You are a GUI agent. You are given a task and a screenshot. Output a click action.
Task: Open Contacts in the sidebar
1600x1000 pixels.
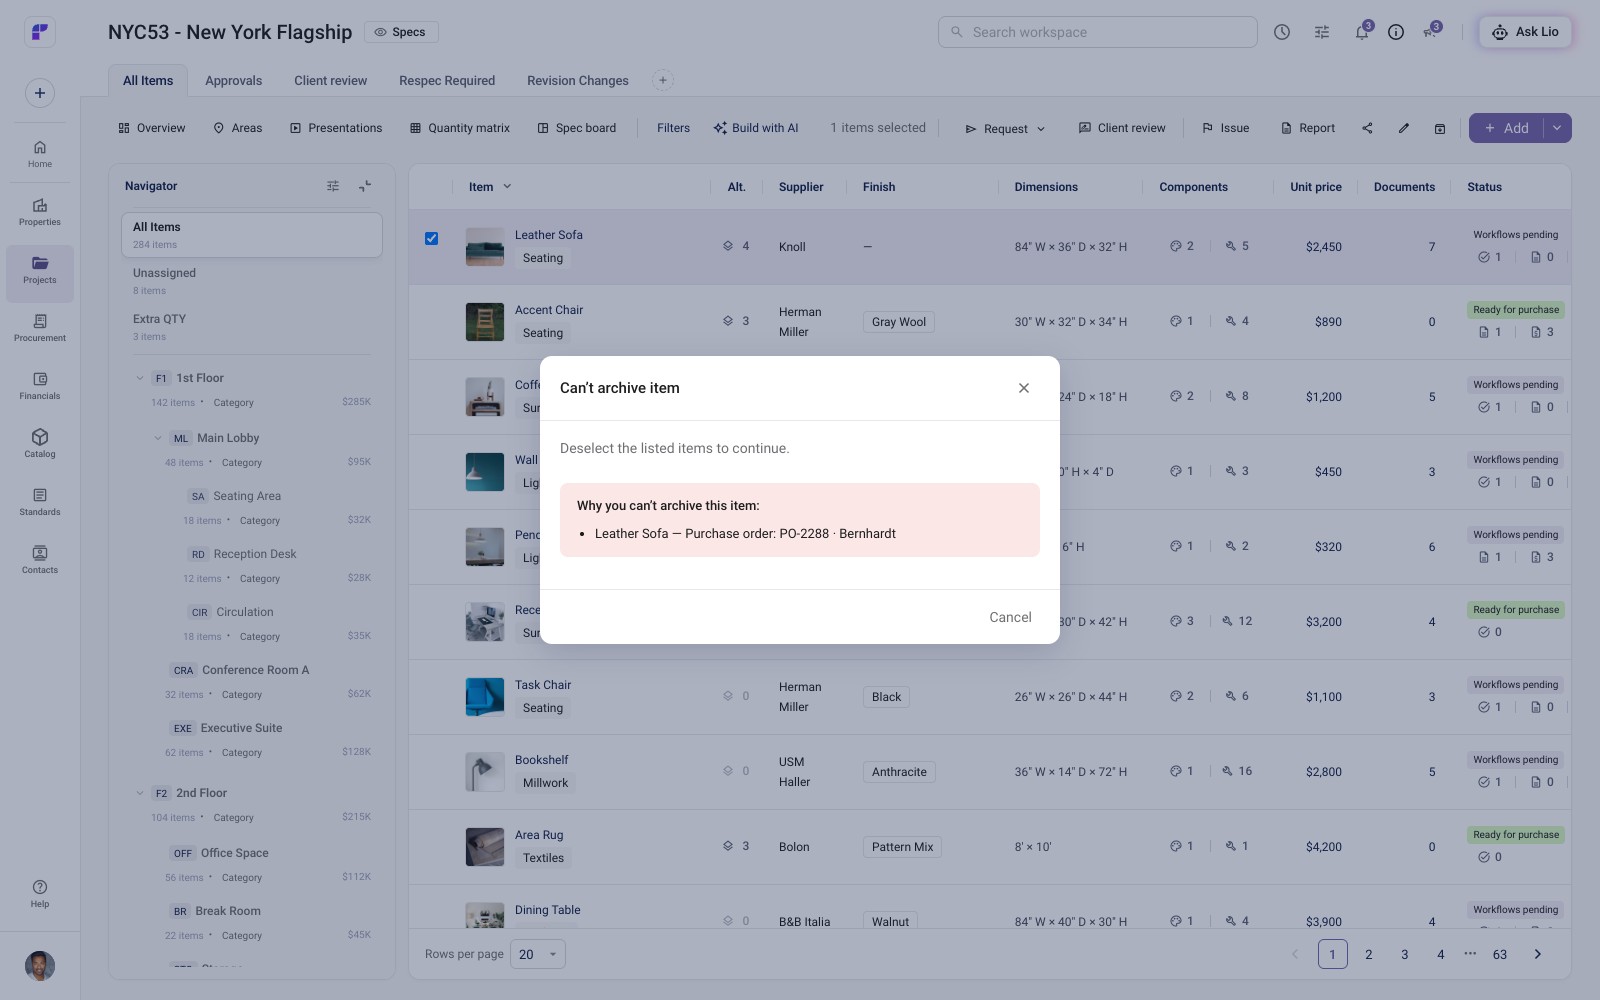click(x=40, y=560)
